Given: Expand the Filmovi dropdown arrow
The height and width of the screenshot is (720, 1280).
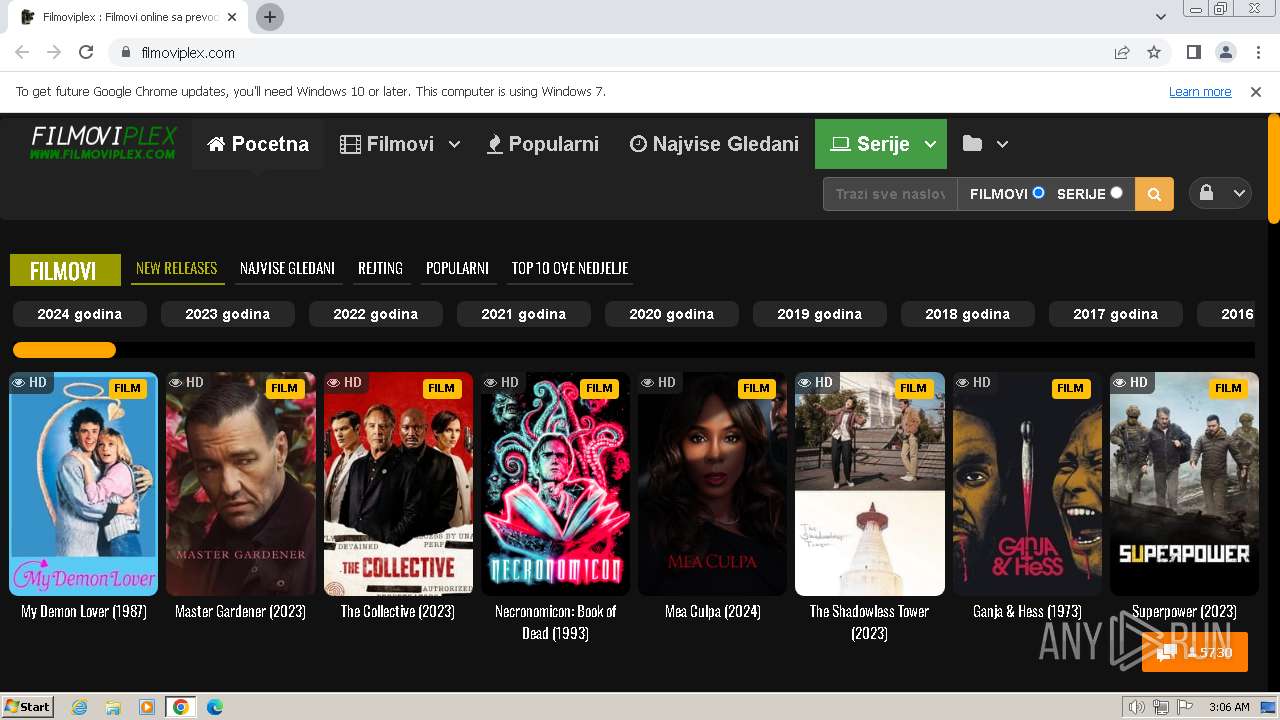Looking at the screenshot, I should (x=454, y=144).
